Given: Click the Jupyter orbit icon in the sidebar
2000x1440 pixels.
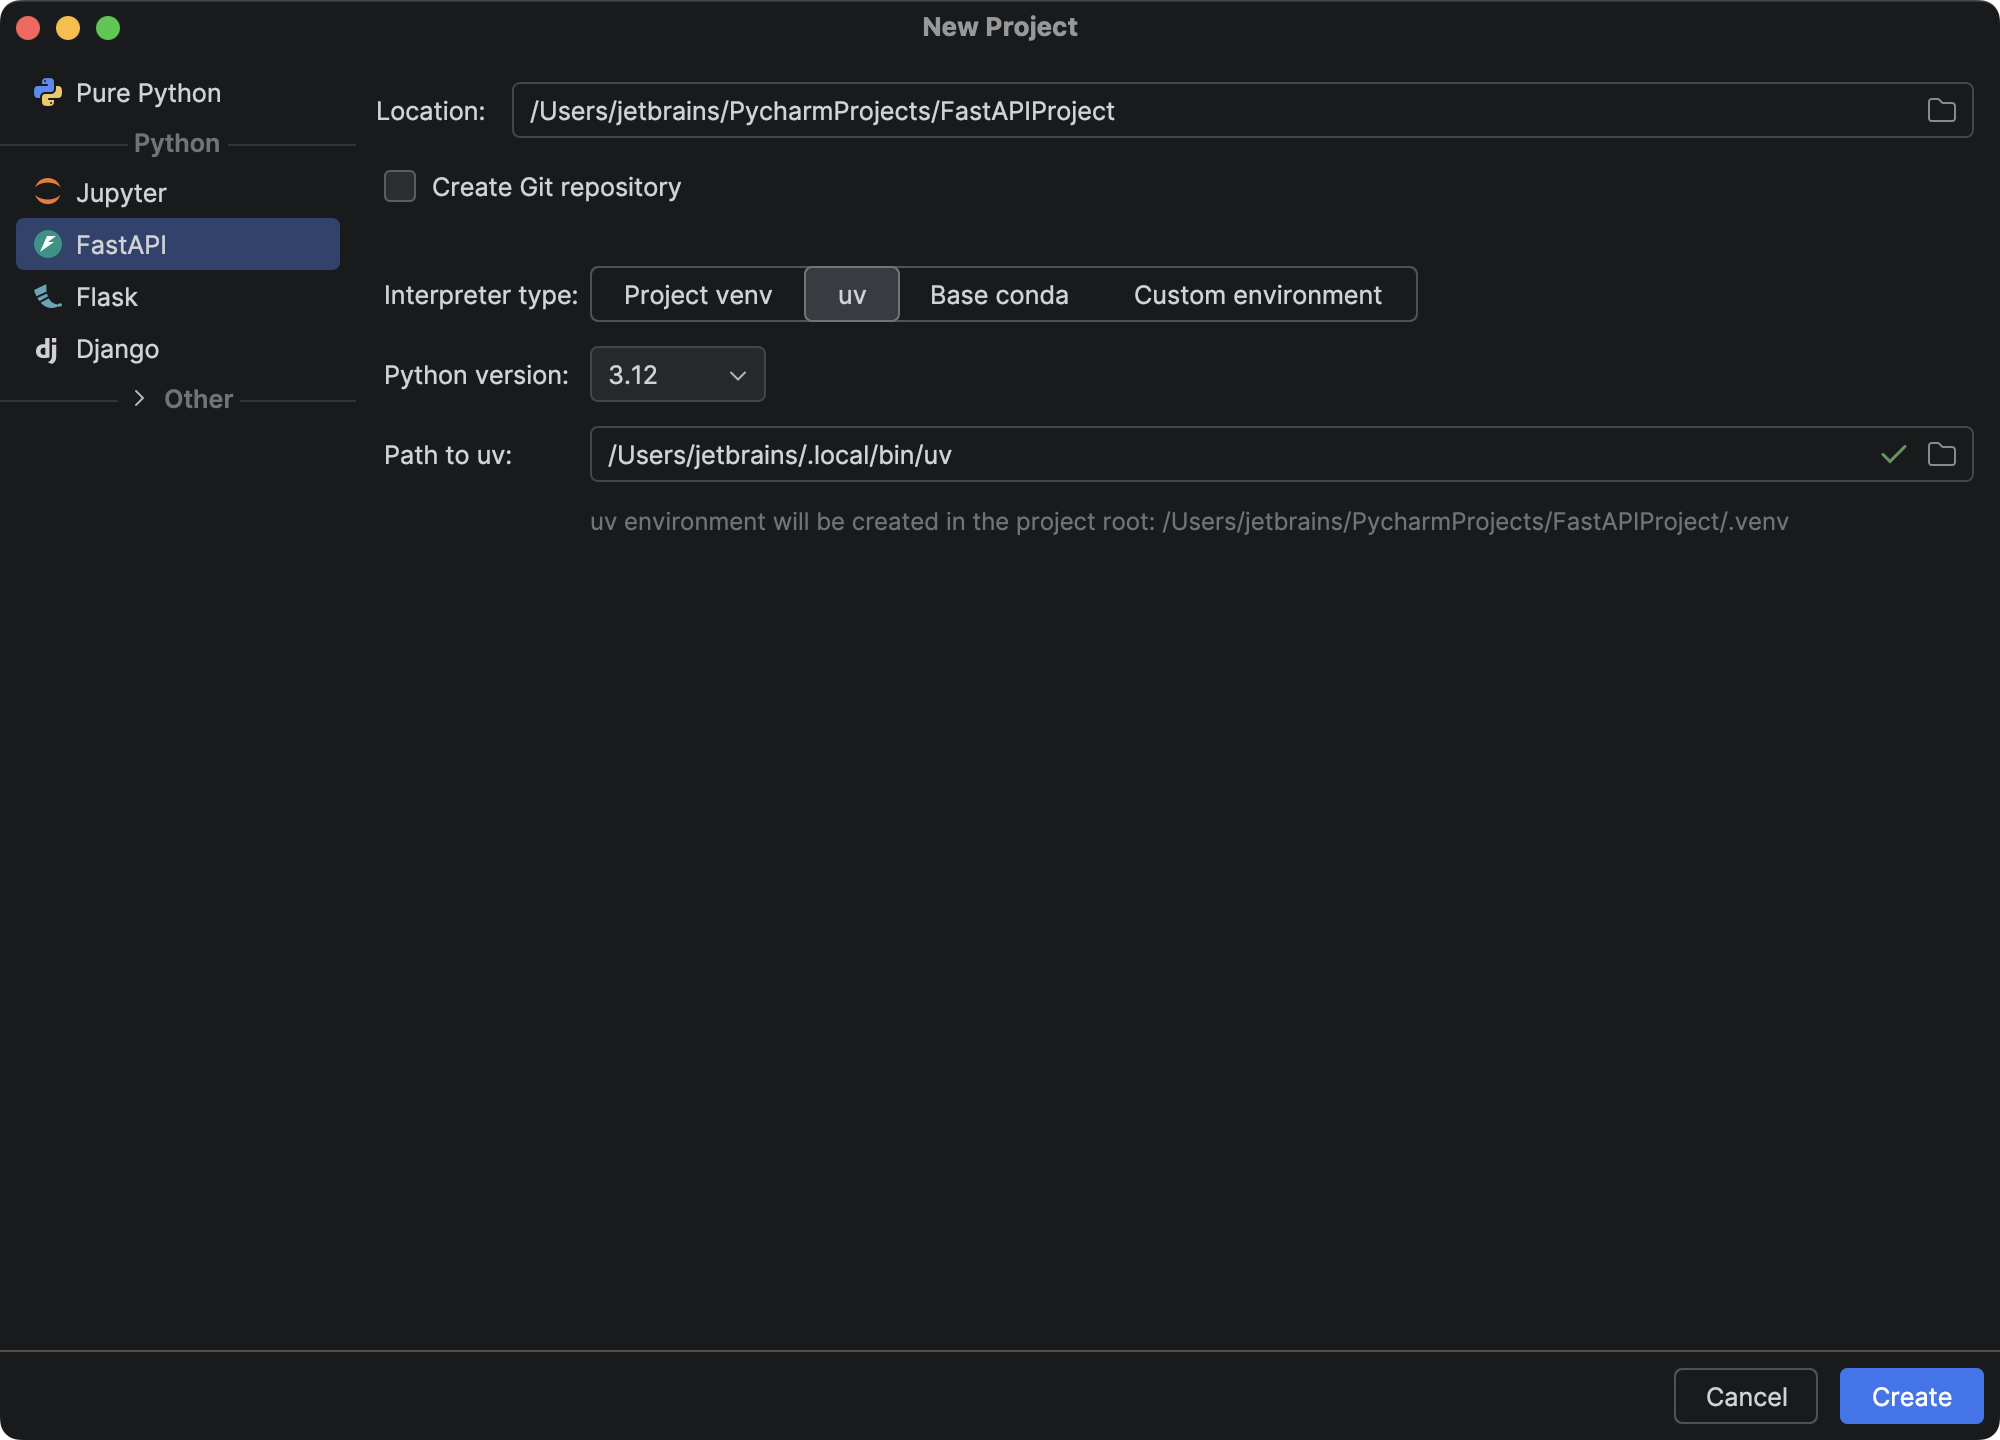Looking at the screenshot, I should 48,192.
